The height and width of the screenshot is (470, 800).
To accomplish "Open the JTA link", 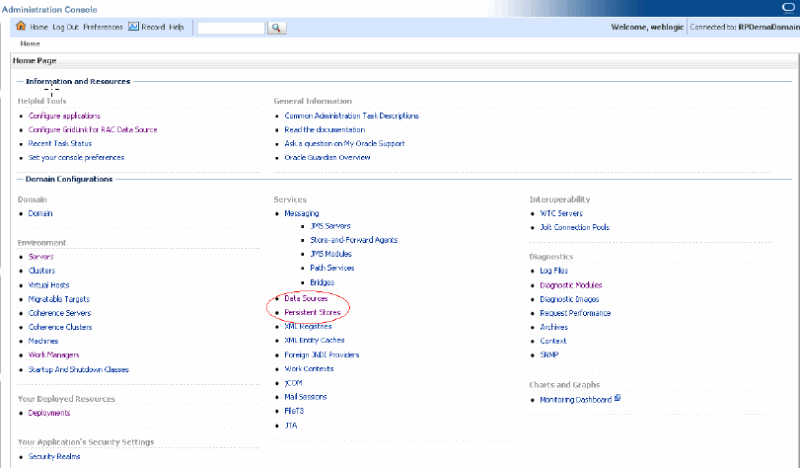I will click(x=291, y=425).
